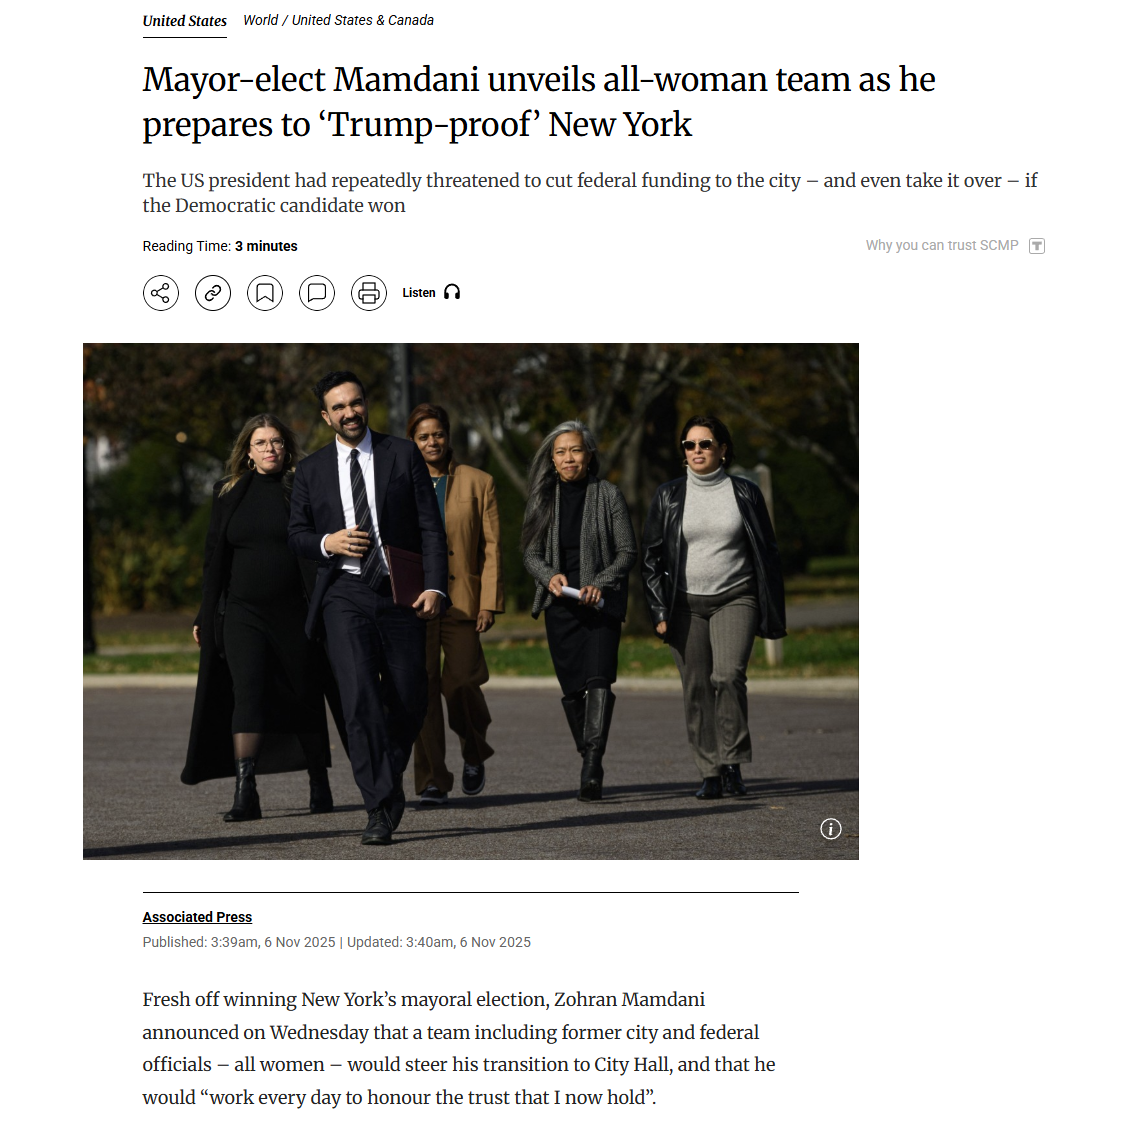This screenshot has height=1129, width=1135.
Task: Click the Reading Time 3 minutes label
Action: 220,246
